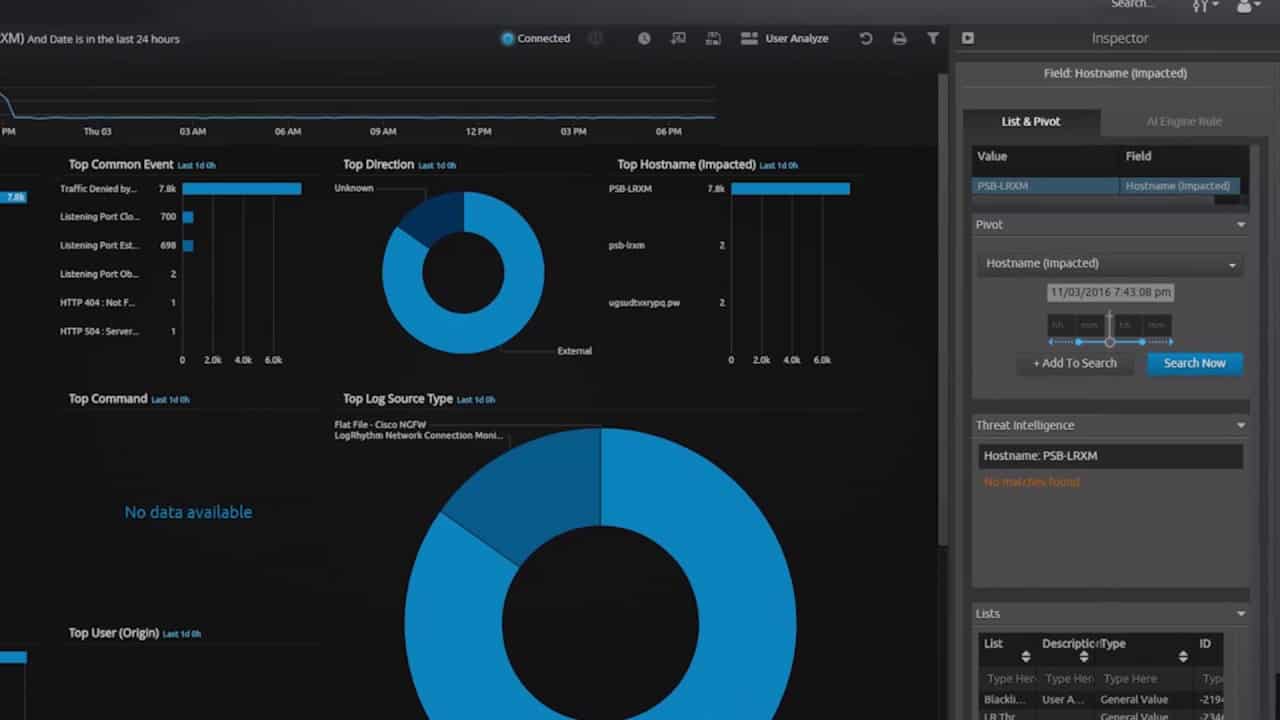Sort by the Type column arrows
Image resolution: width=1280 pixels, height=720 pixels.
pos(1183,656)
